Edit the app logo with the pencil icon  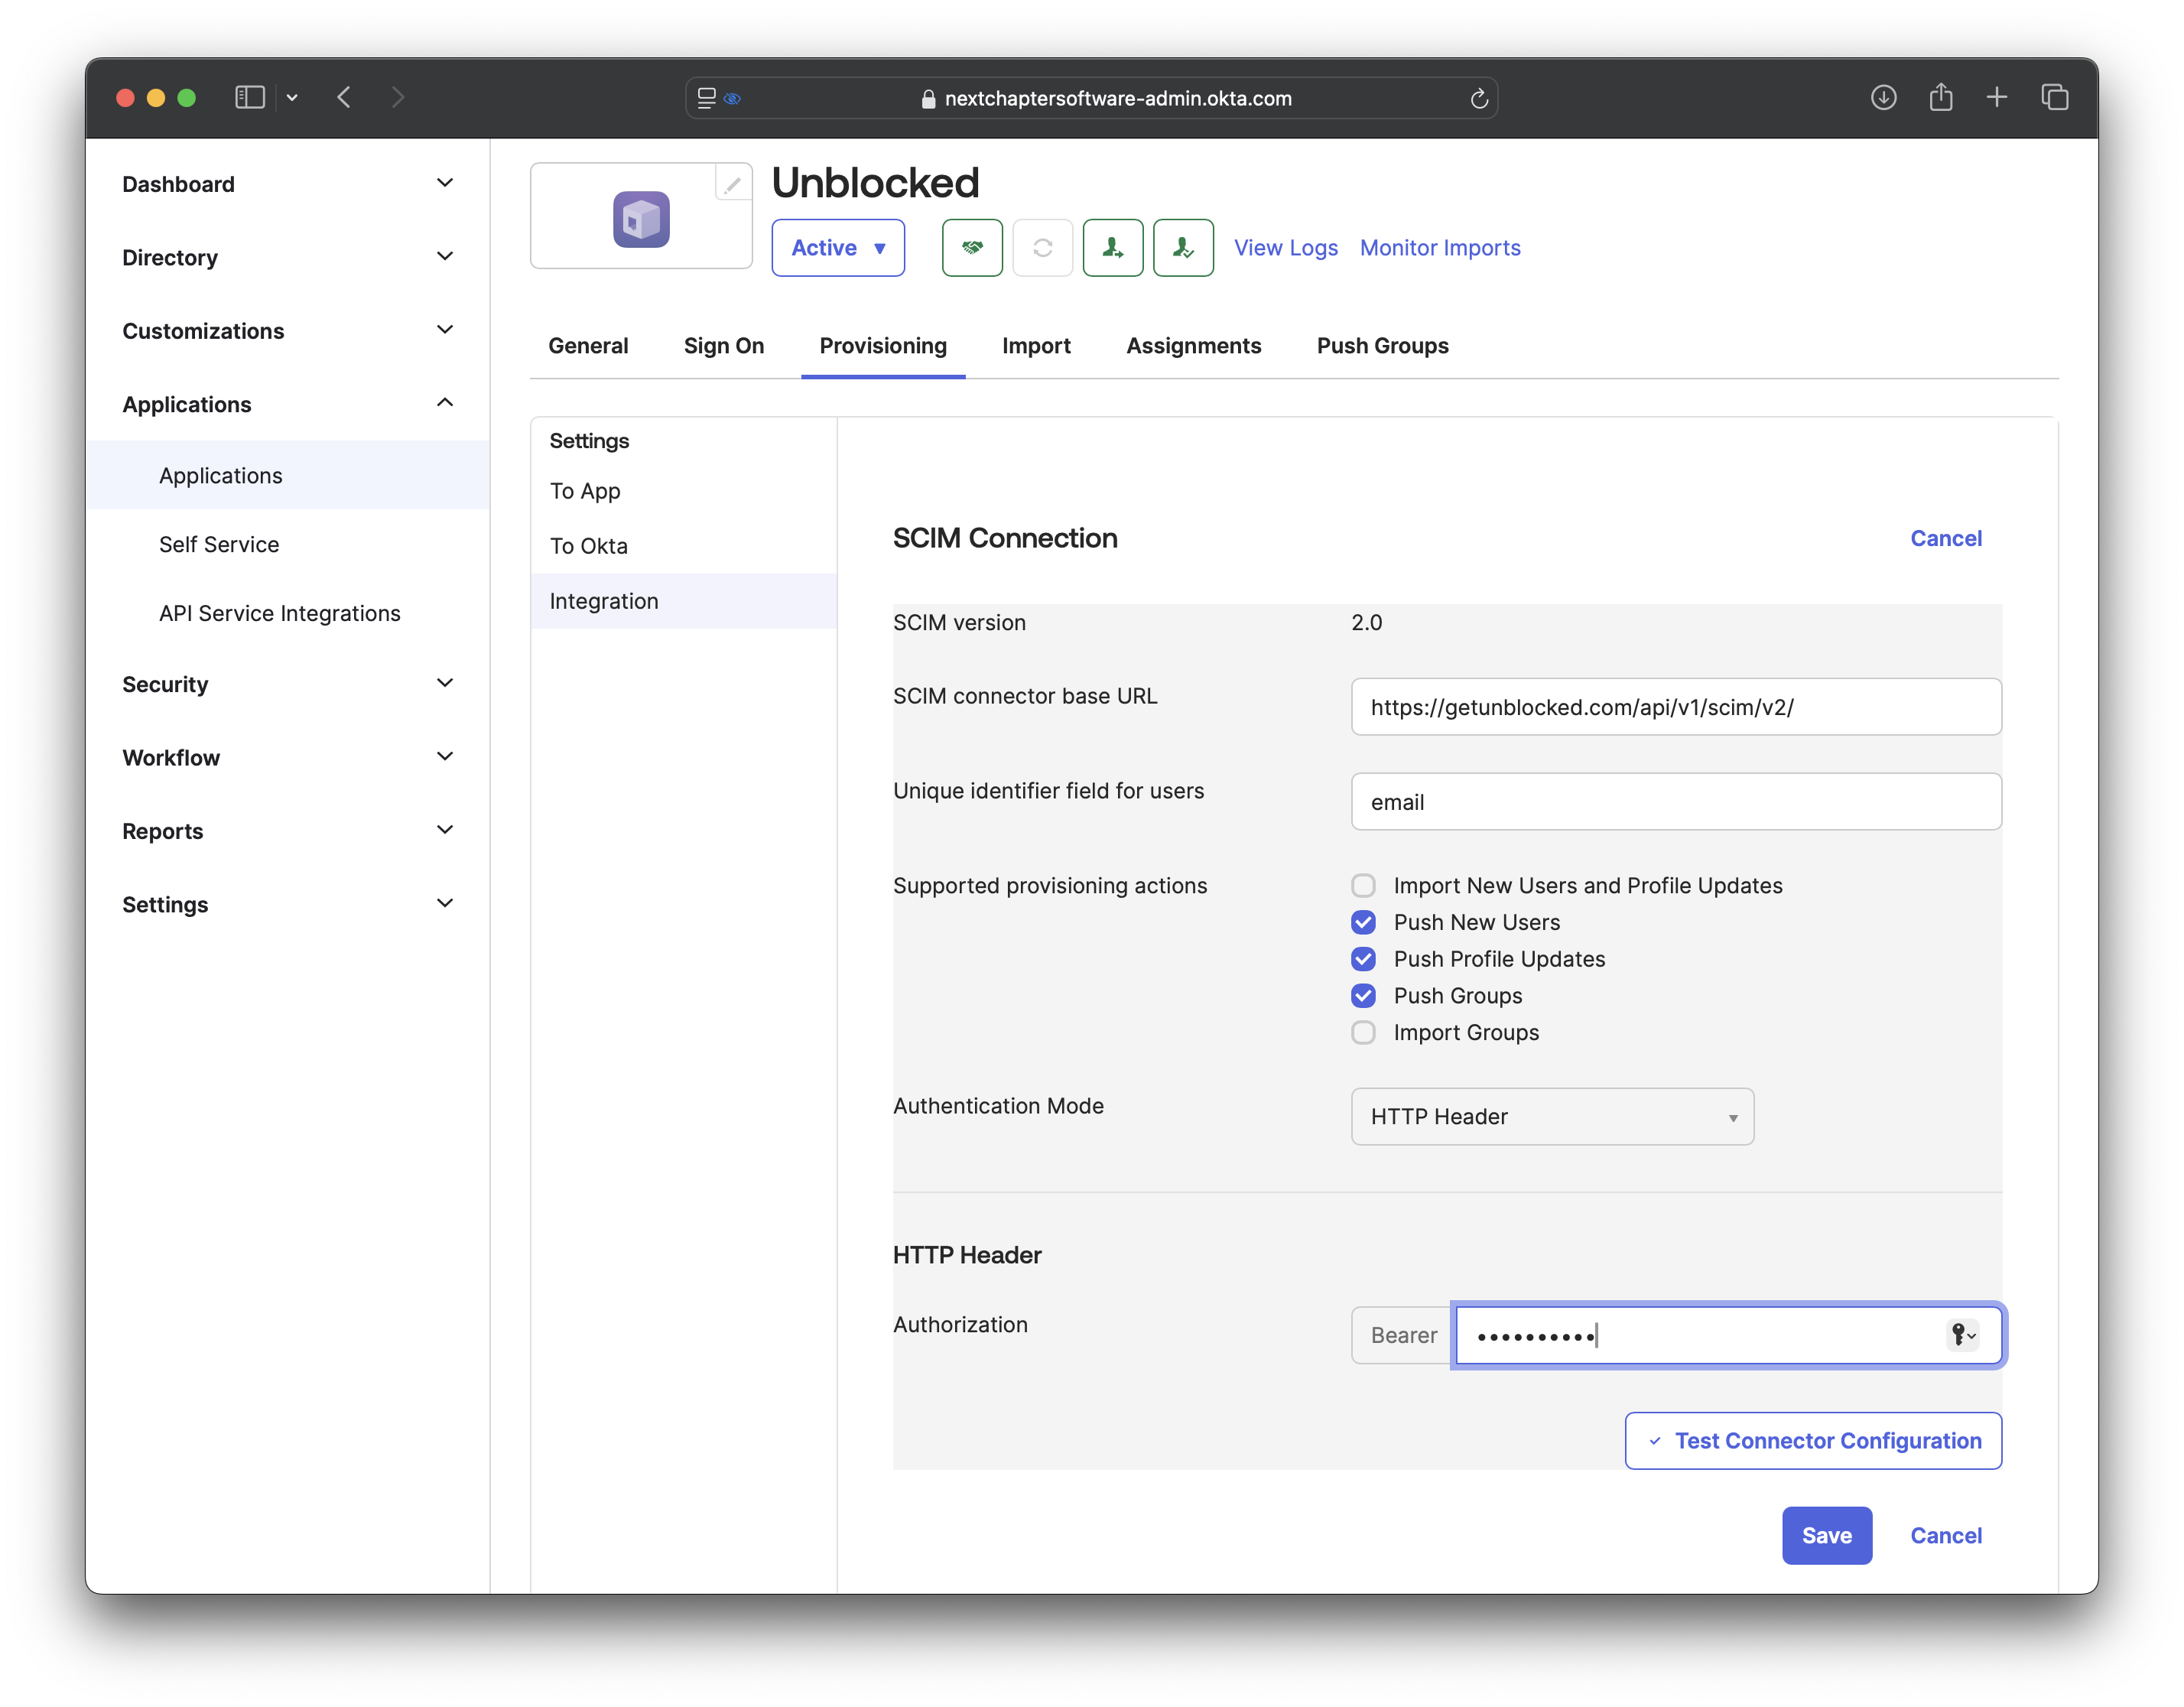[x=732, y=184]
